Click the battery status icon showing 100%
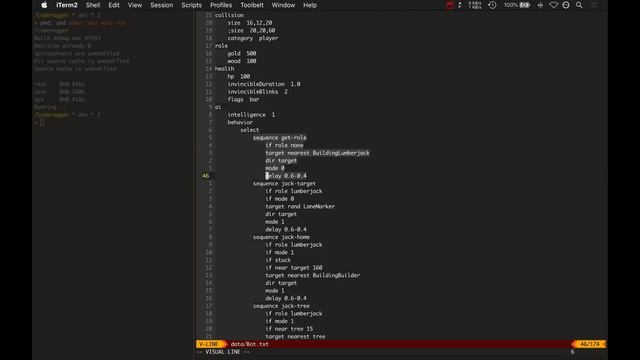 coord(516,5)
